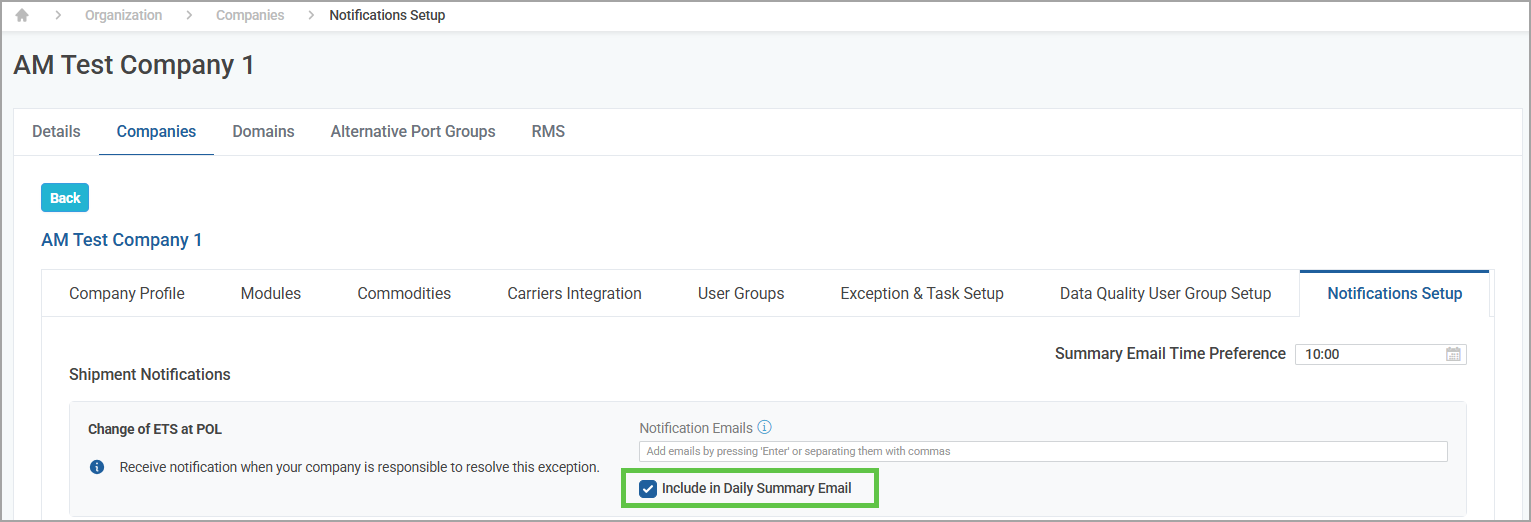Uncheck Include in Daily Summary Email
This screenshot has height=522, width=1531.
click(x=648, y=489)
